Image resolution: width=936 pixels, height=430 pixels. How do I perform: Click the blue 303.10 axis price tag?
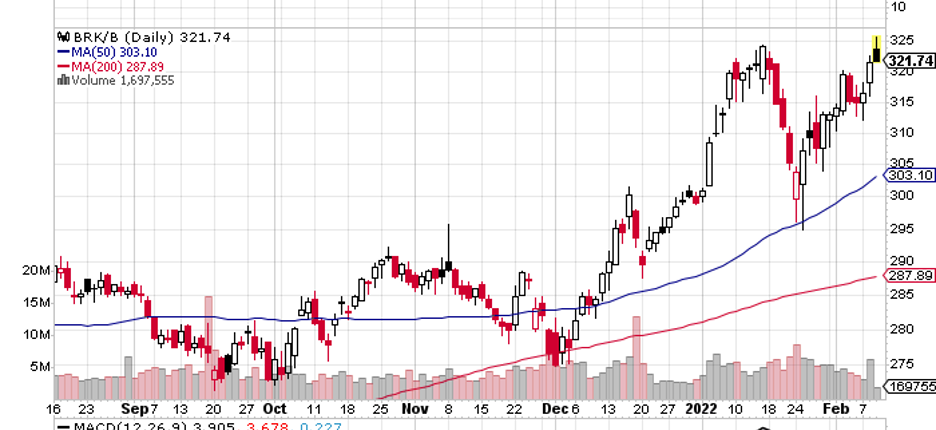(x=909, y=176)
